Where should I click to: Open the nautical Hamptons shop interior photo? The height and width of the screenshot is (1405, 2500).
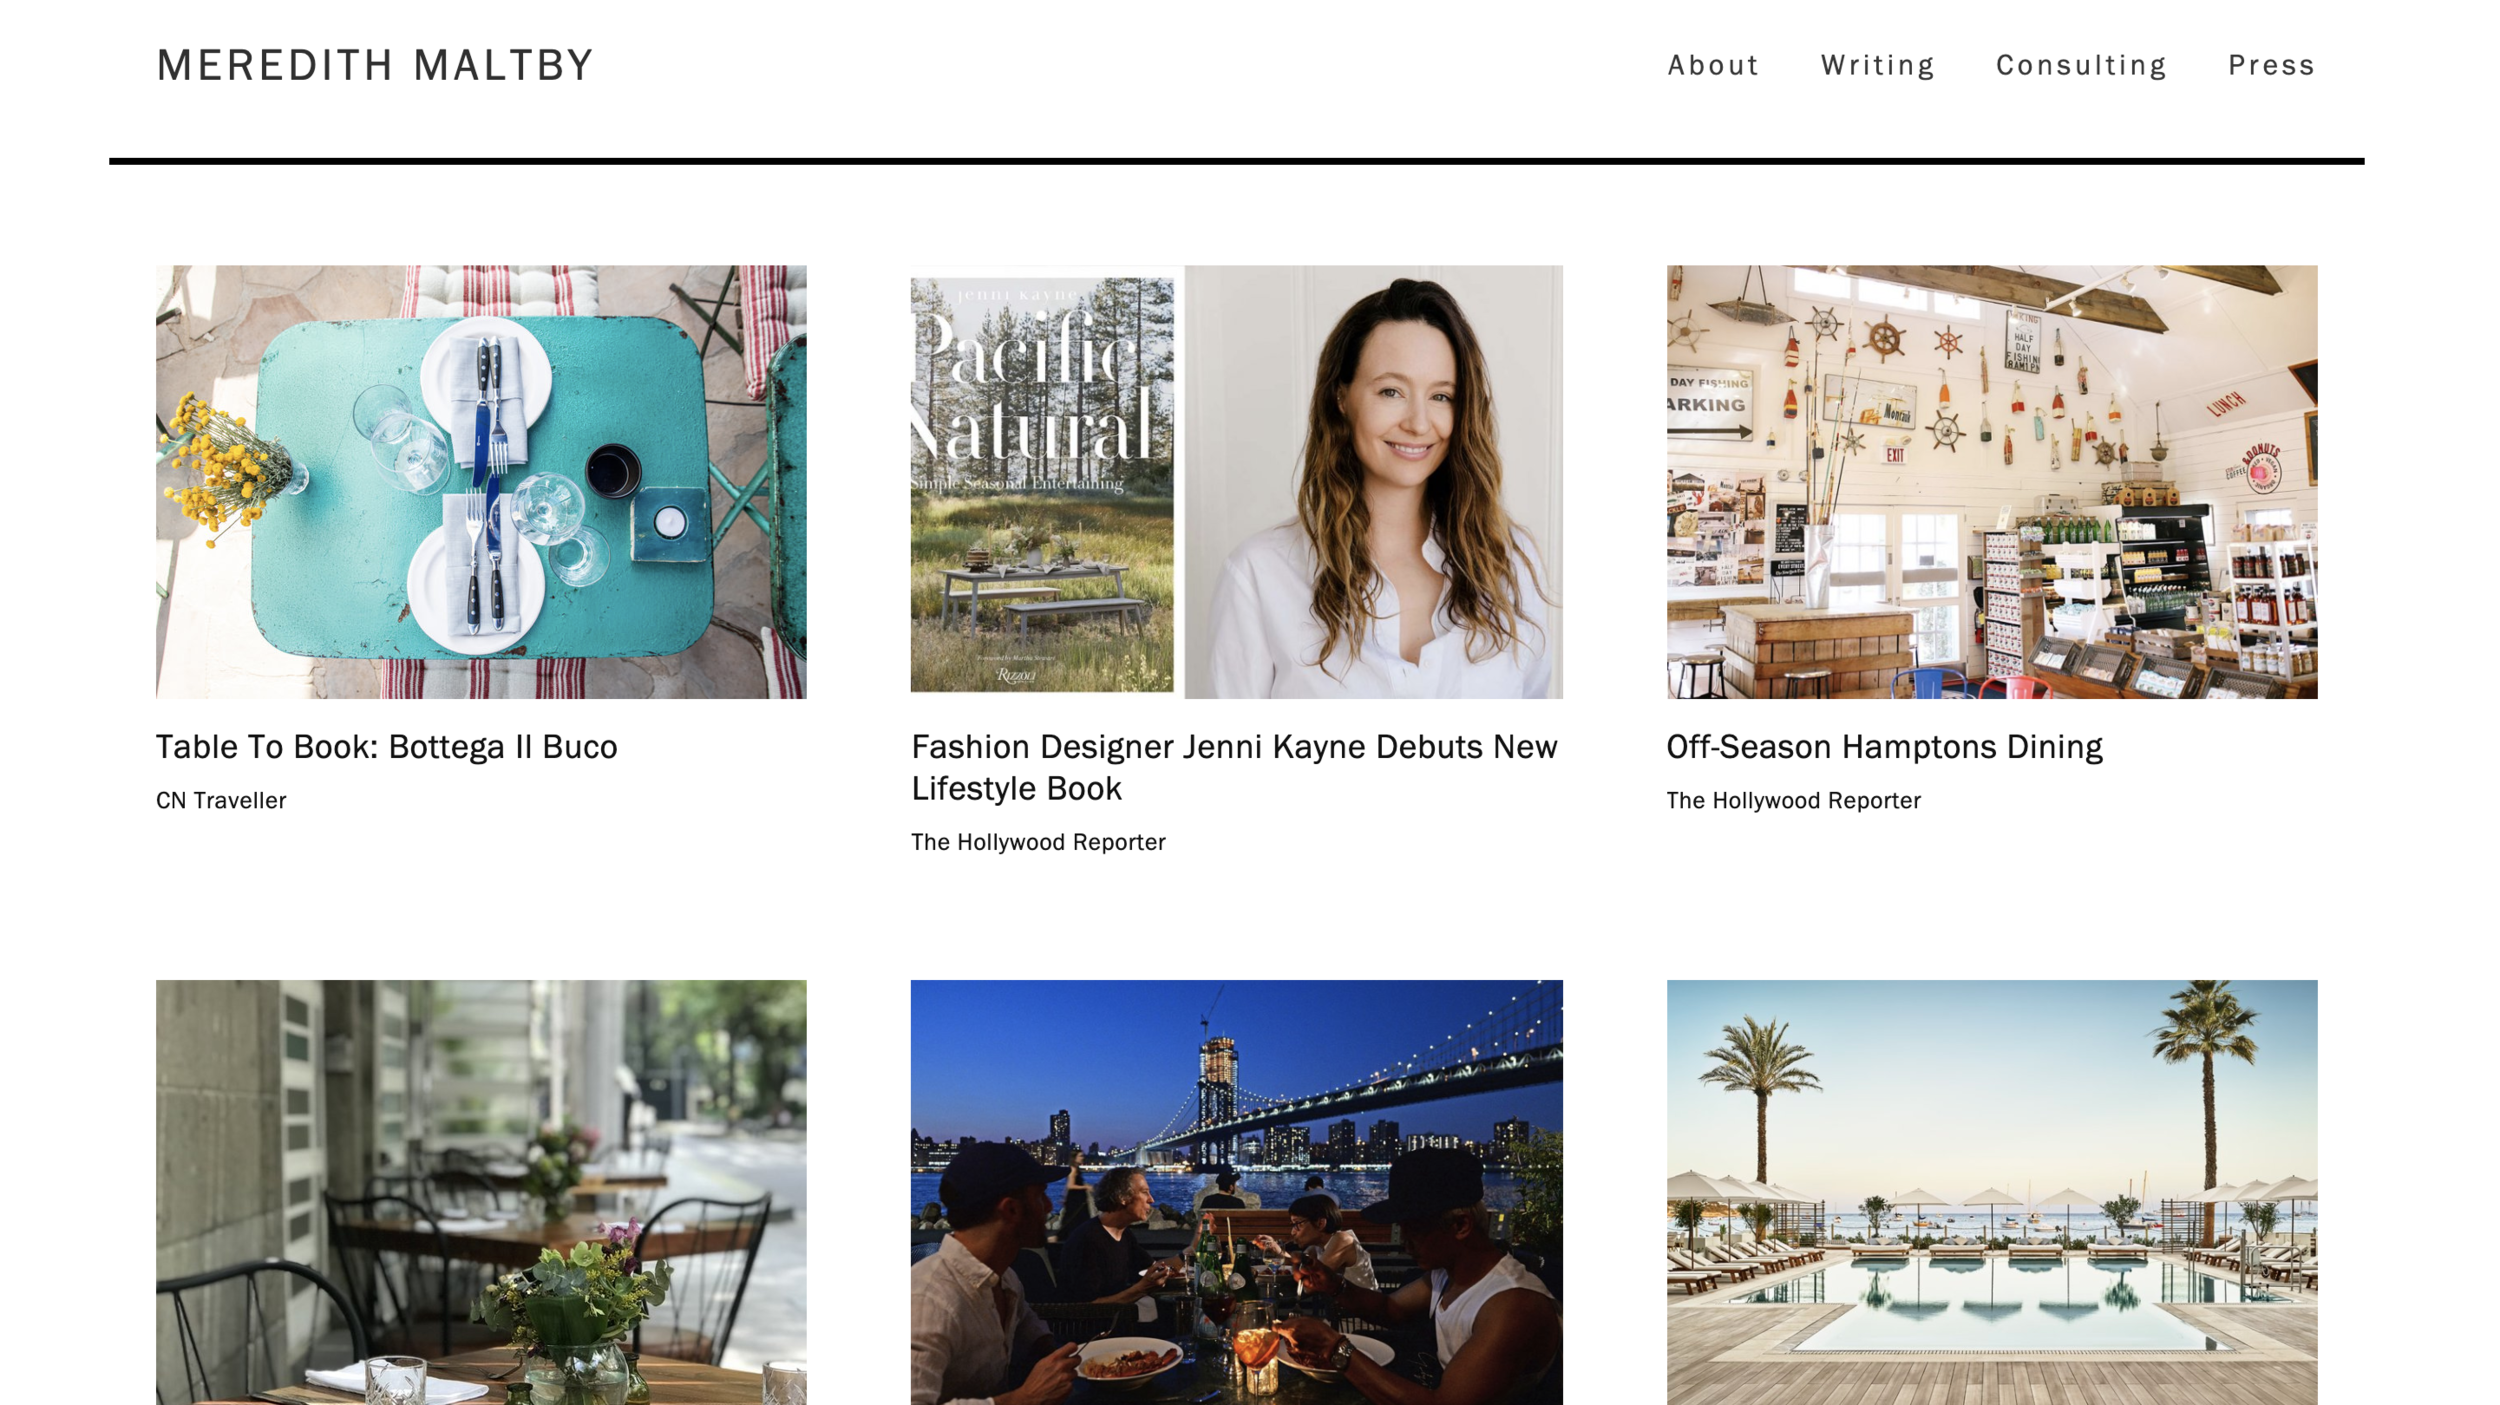[1991, 481]
